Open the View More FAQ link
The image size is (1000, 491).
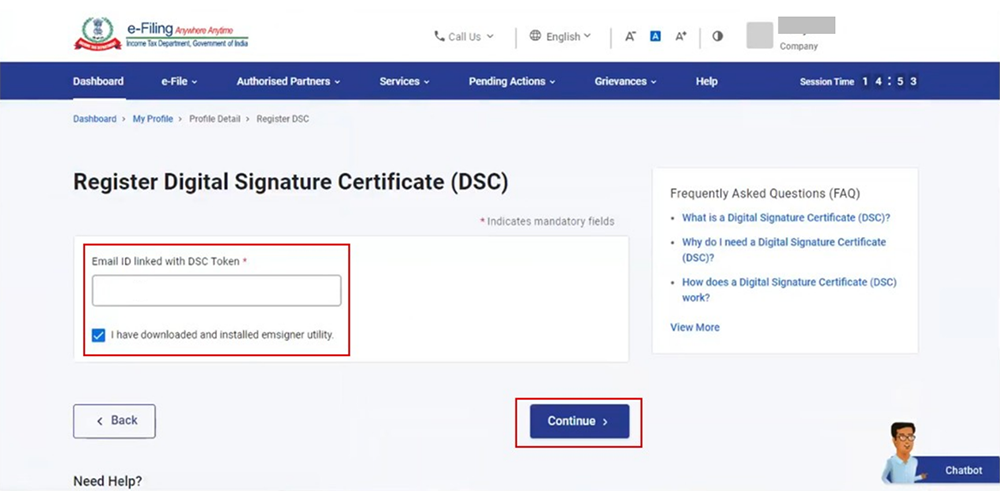[x=694, y=327]
